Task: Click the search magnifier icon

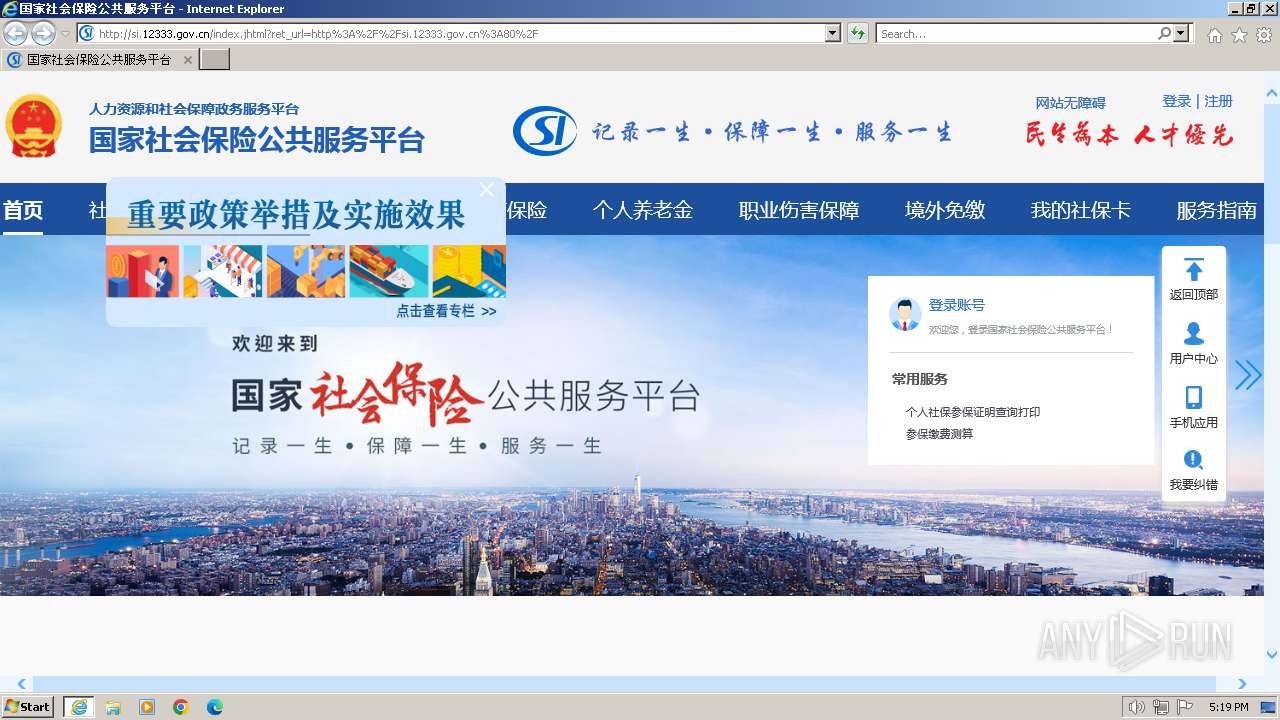Action: click(1164, 33)
